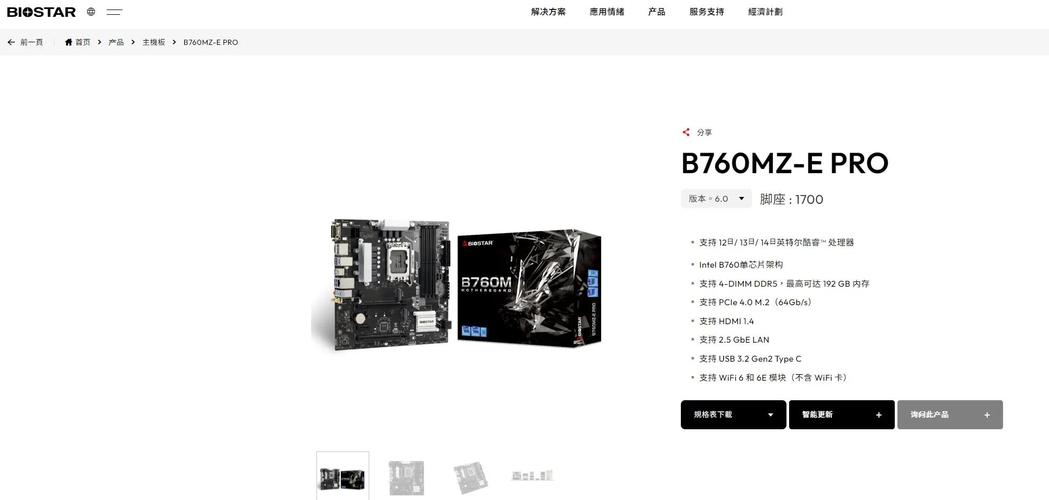Open the globe language selector

click(91, 11)
